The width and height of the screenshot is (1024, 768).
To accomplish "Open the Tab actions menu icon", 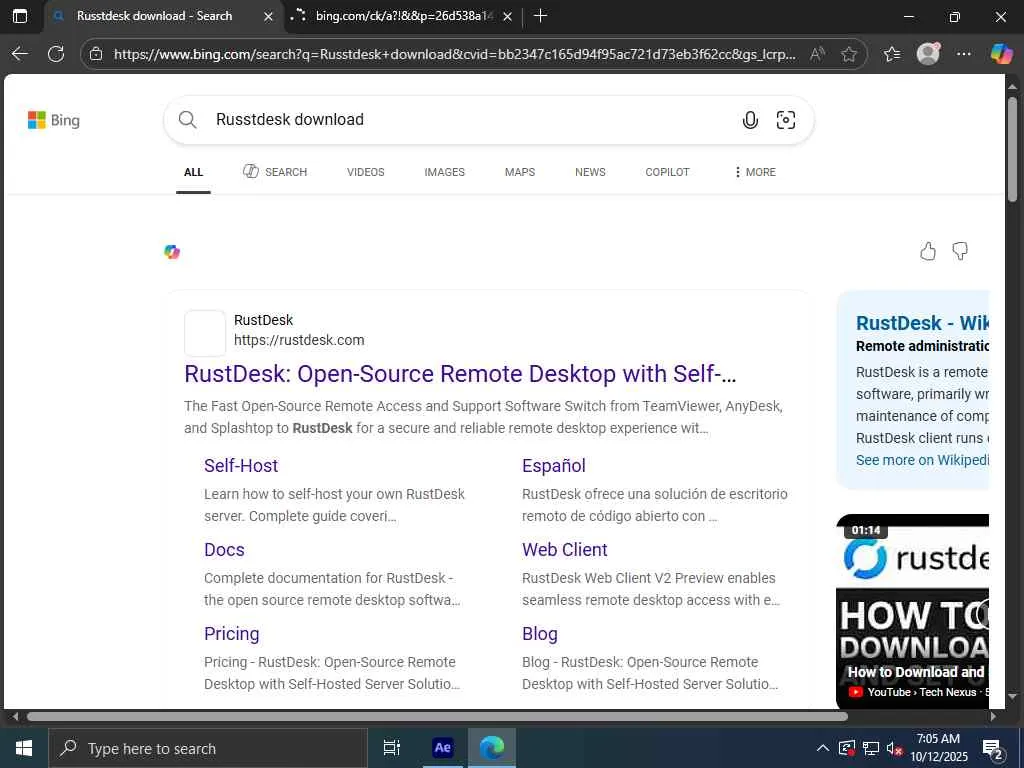I will click(20, 16).
